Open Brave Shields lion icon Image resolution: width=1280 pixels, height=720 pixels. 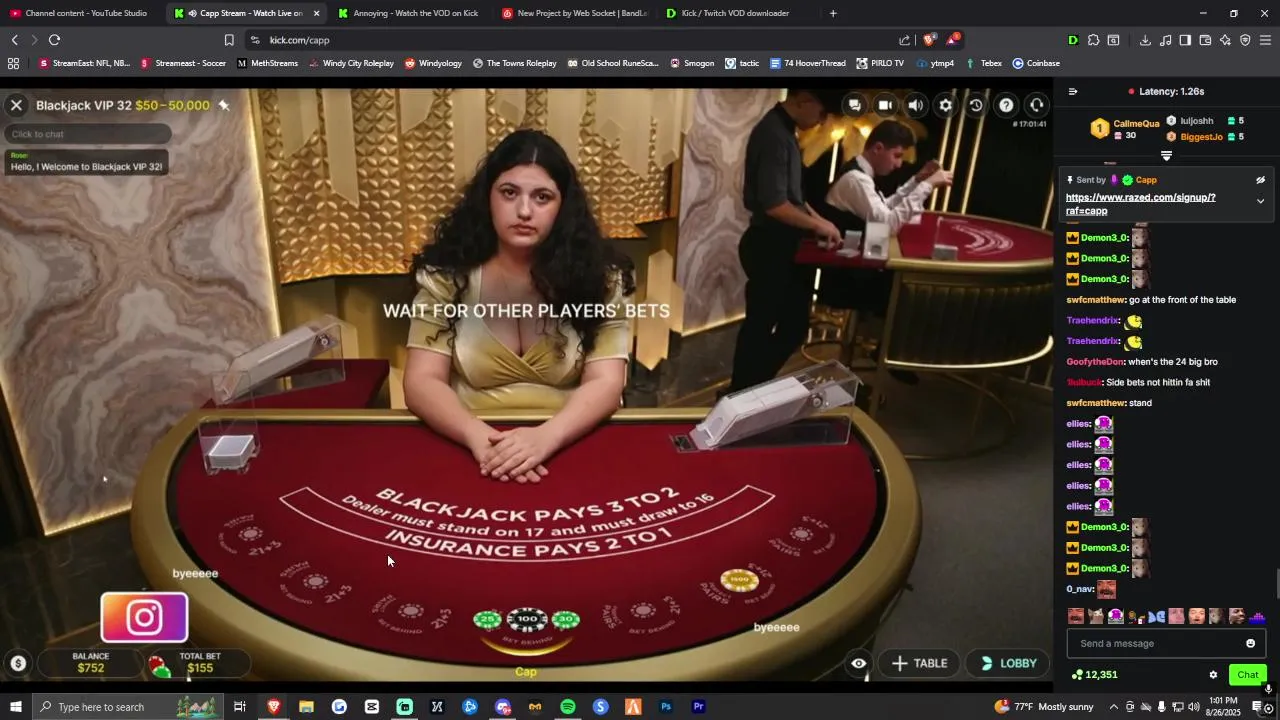[x=929, y=40]
